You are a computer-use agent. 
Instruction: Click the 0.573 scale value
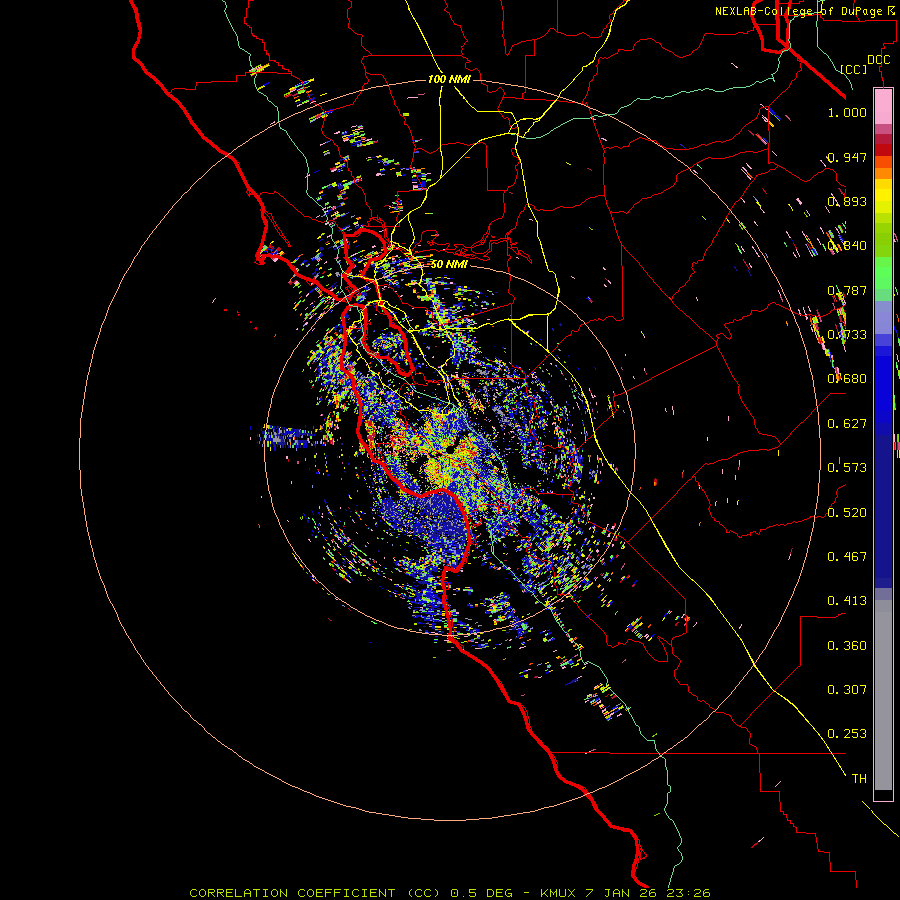(847, 468)
